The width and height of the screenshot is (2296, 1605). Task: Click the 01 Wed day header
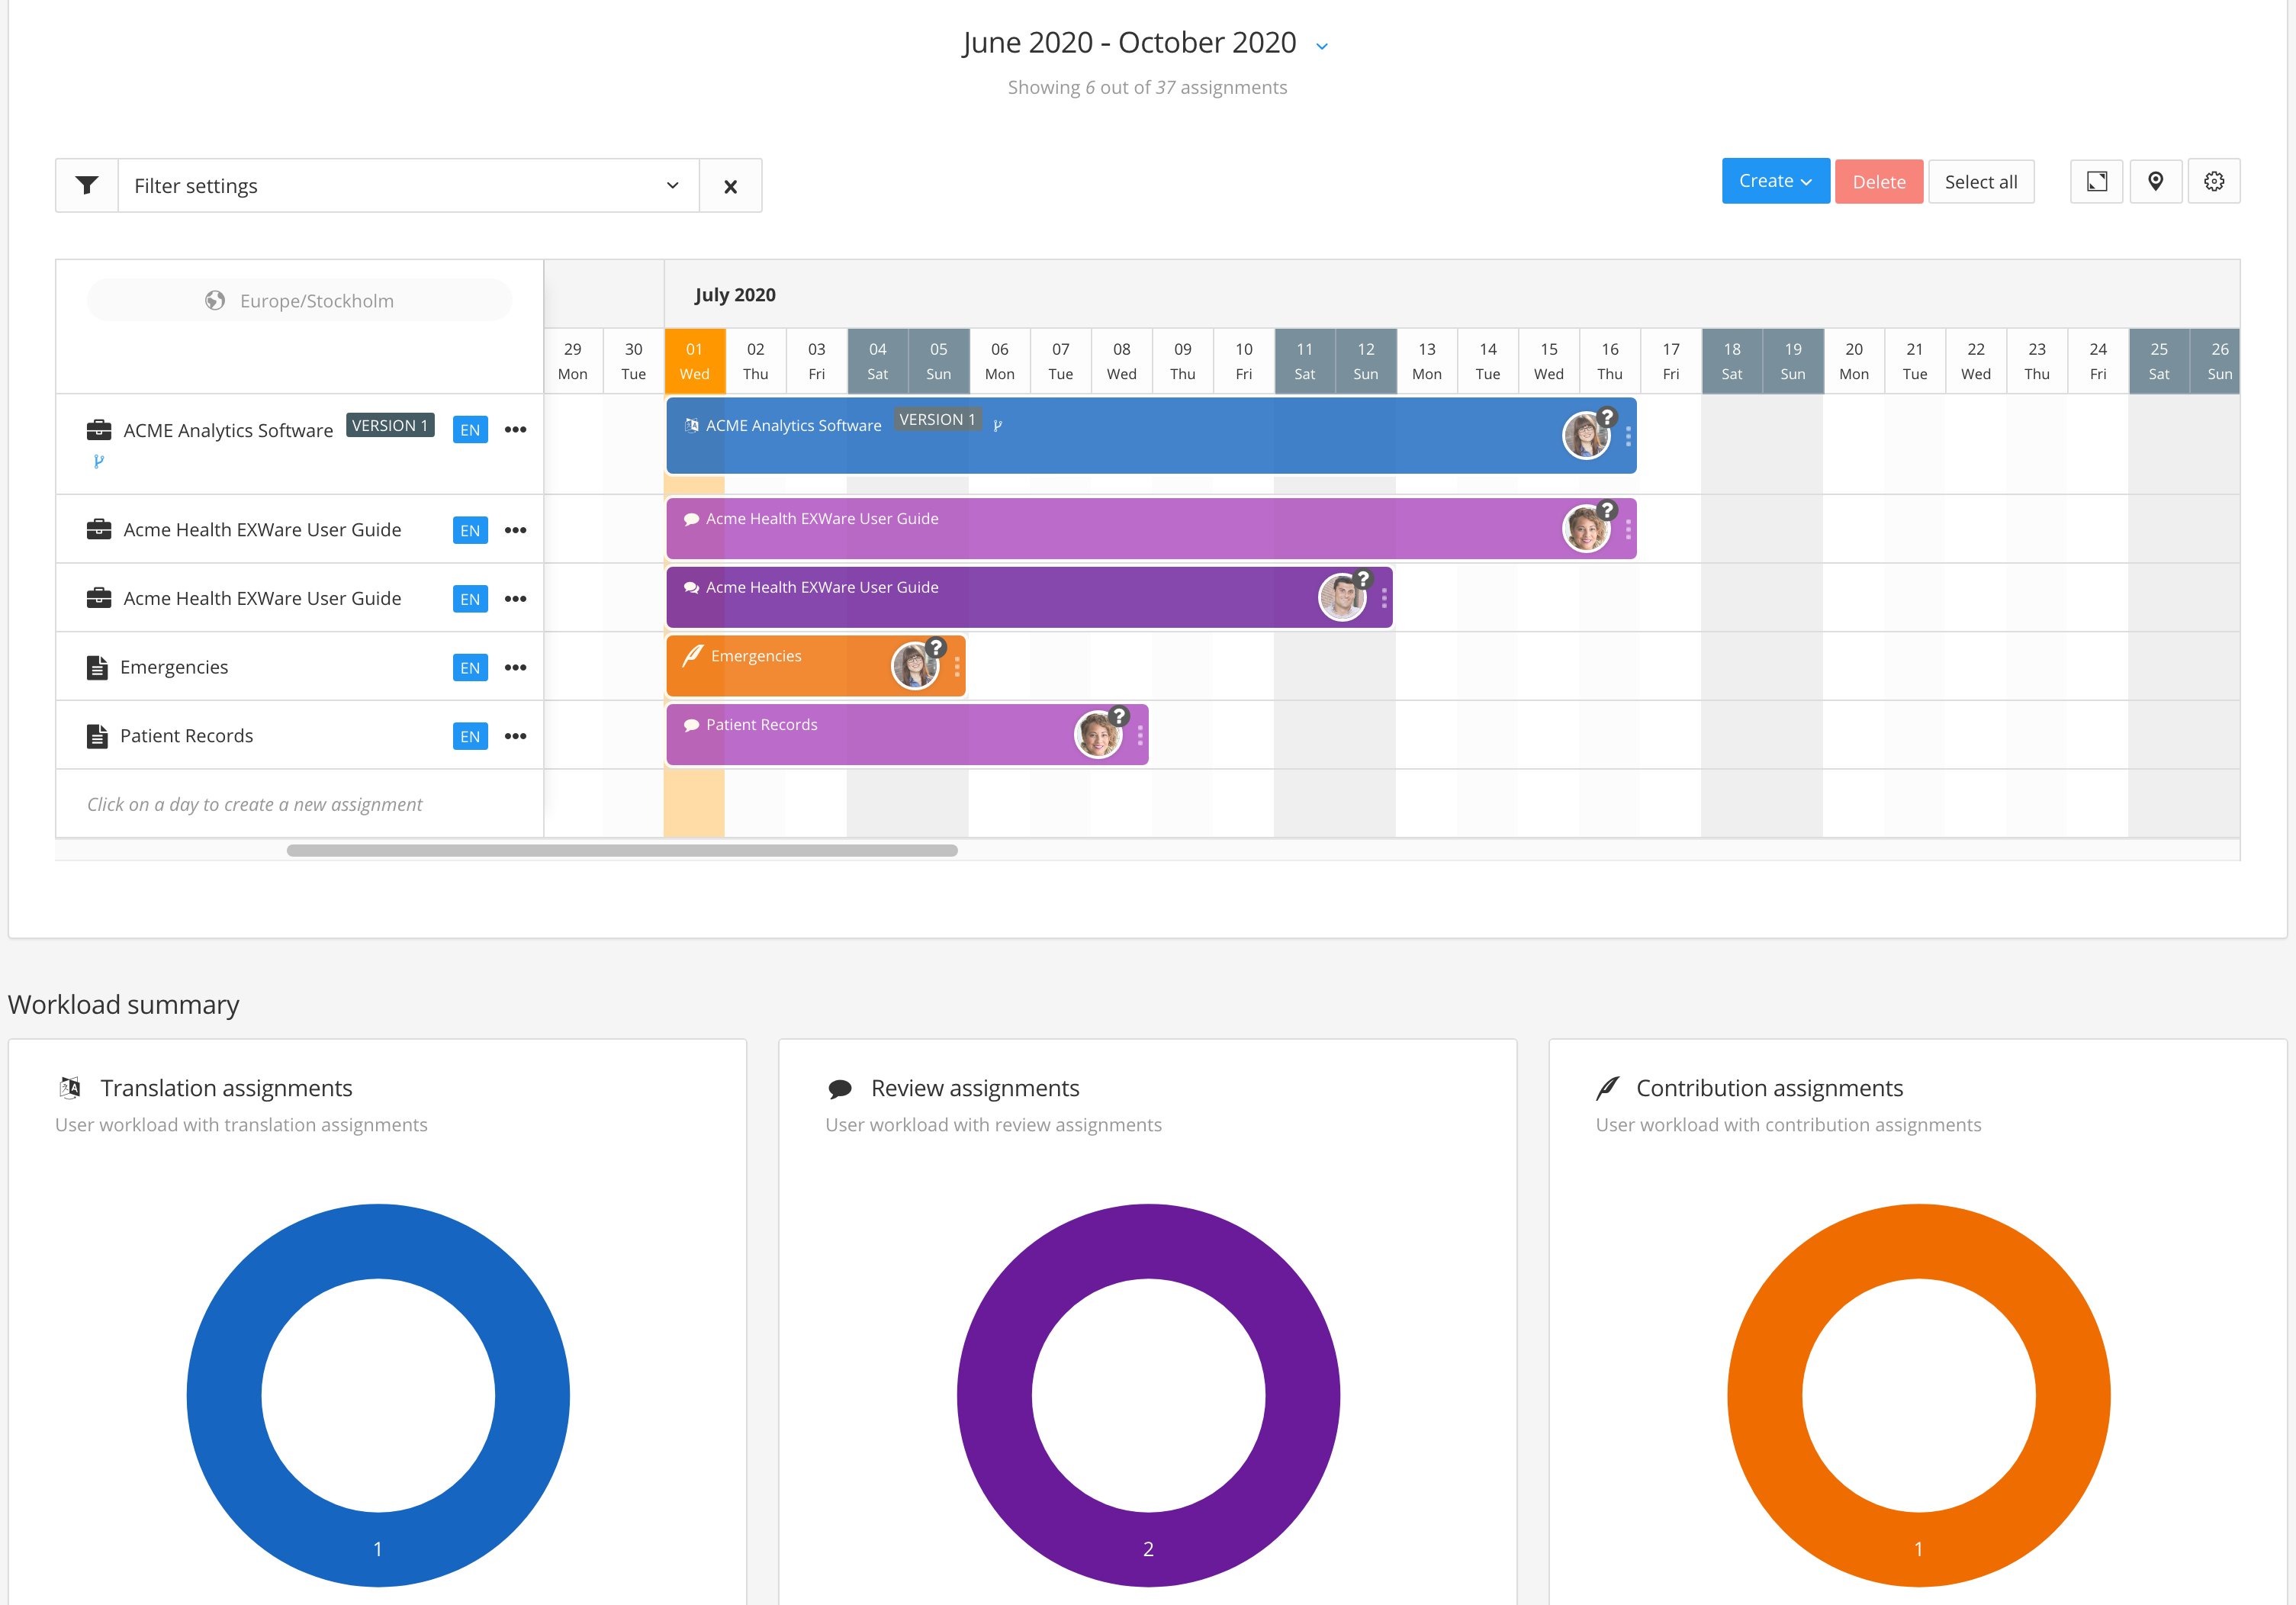coord(694,361)
